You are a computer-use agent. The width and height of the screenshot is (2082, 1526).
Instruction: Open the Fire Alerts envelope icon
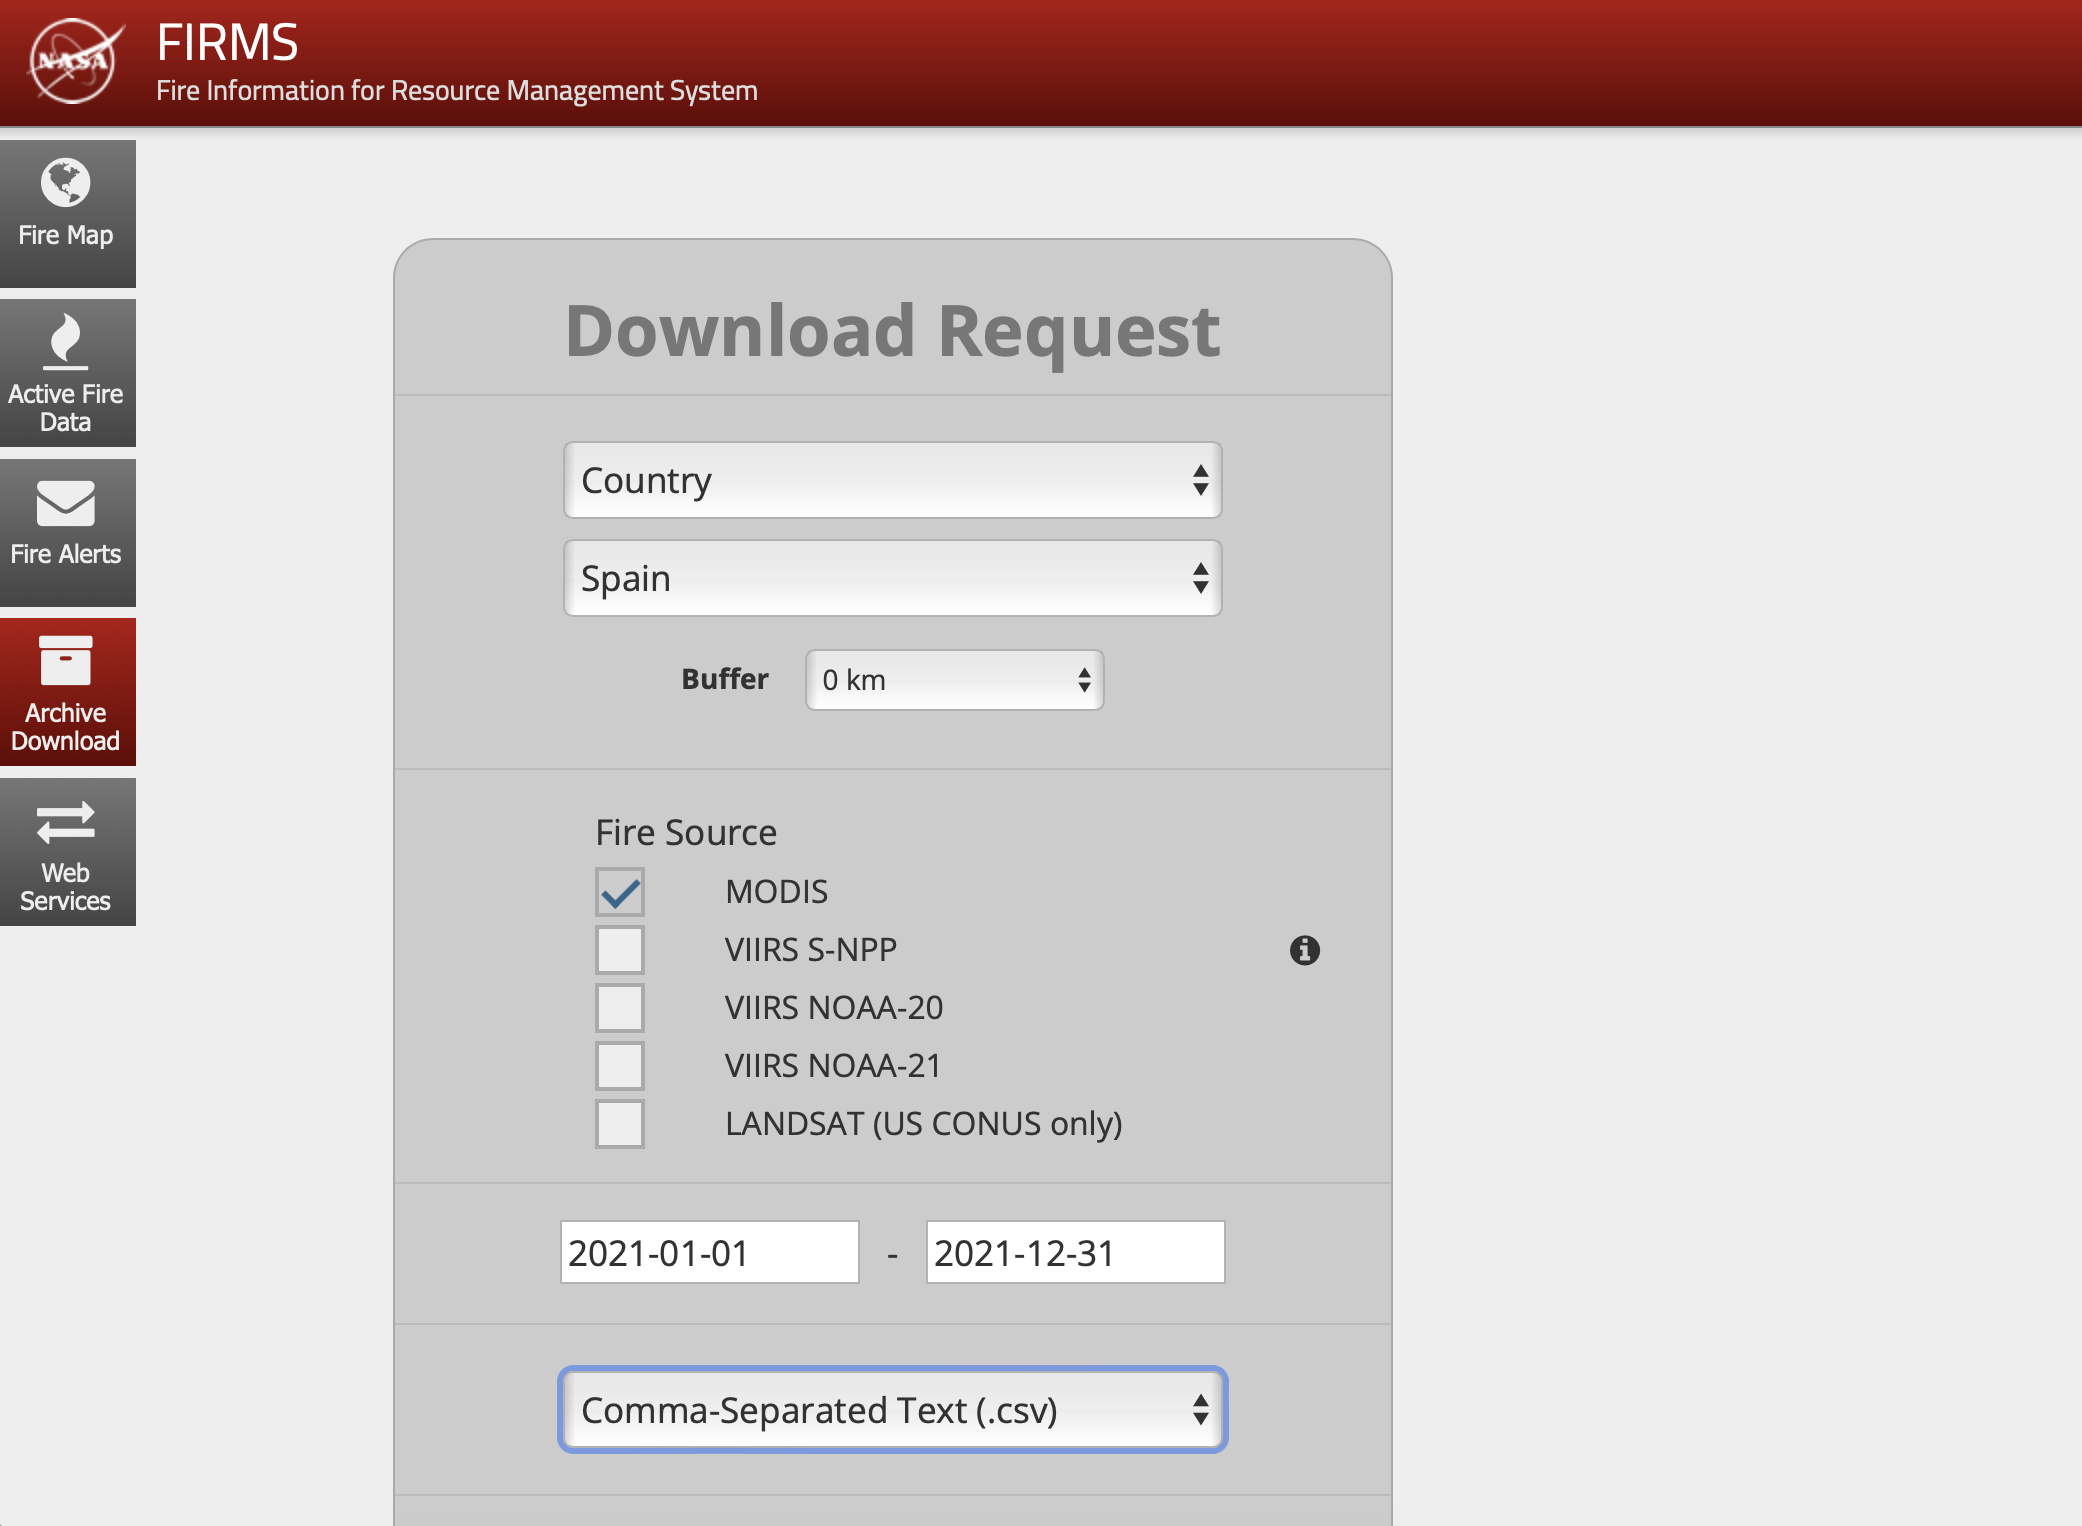[66, 503]
